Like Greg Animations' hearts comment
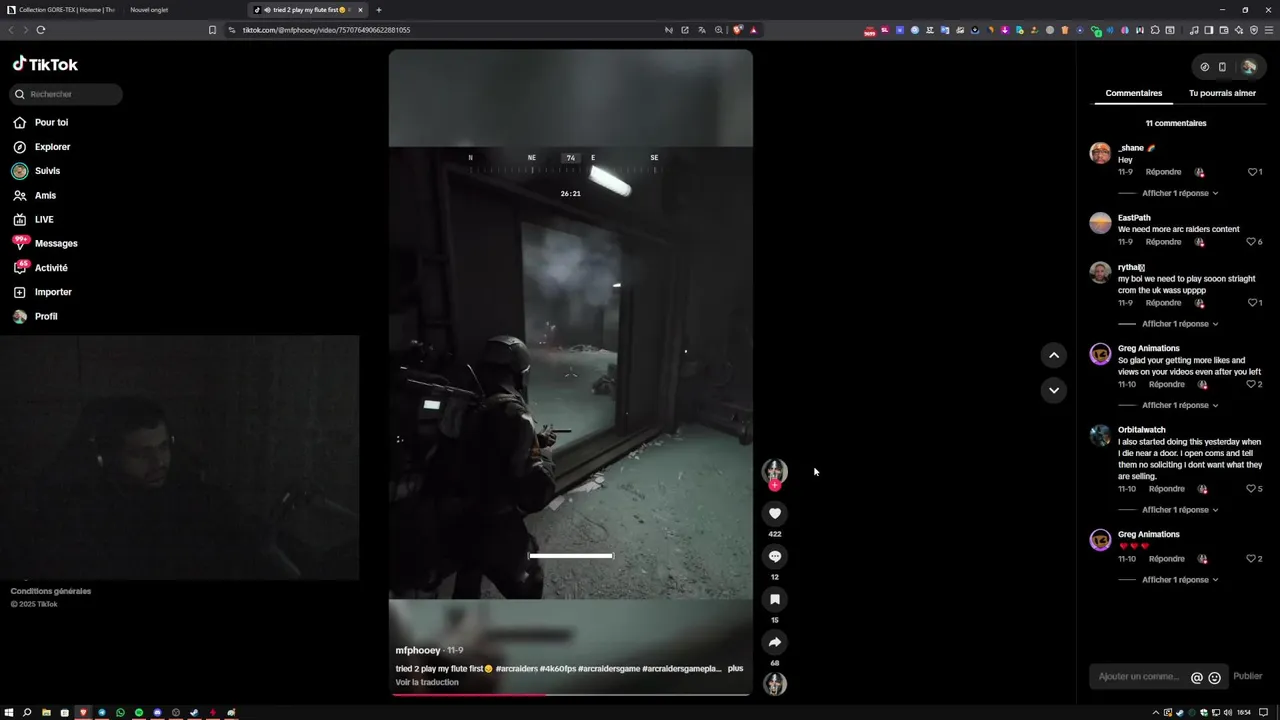Image resolution: width=1280 pixels, height=720 pixels. pyautogui.click(x=1252, y=559)
